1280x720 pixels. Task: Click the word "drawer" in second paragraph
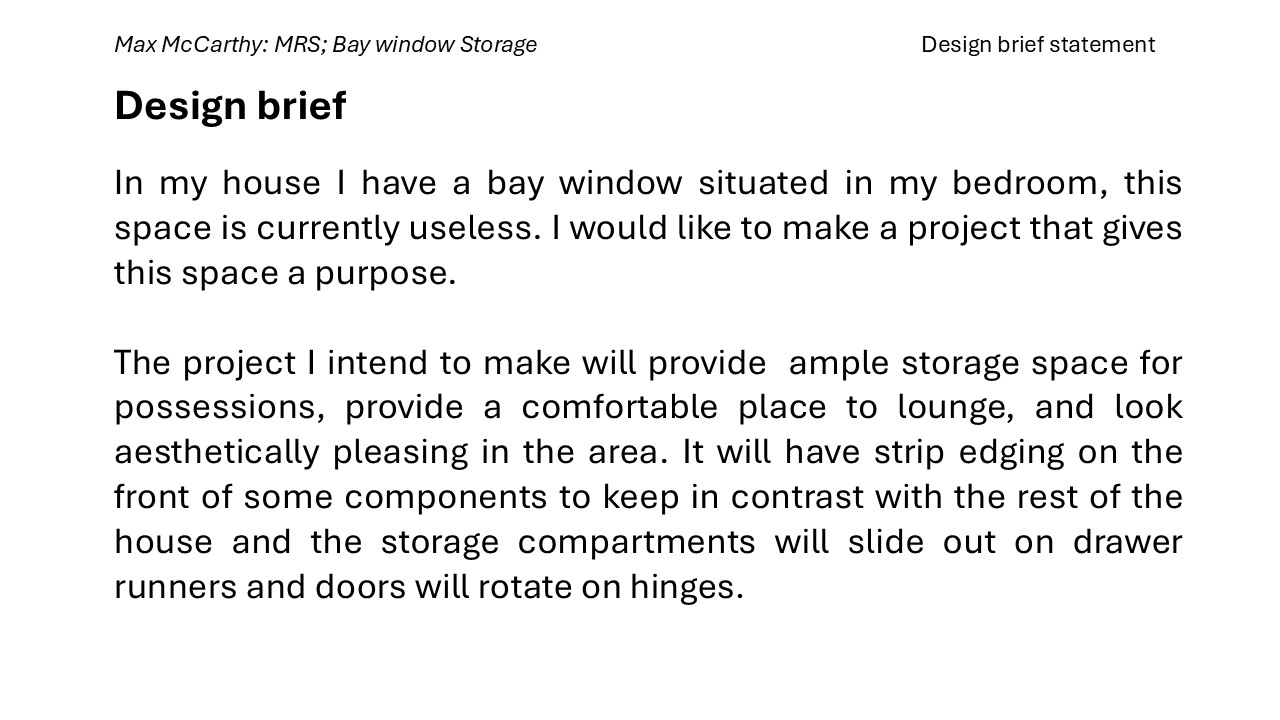click(1127, 542)
